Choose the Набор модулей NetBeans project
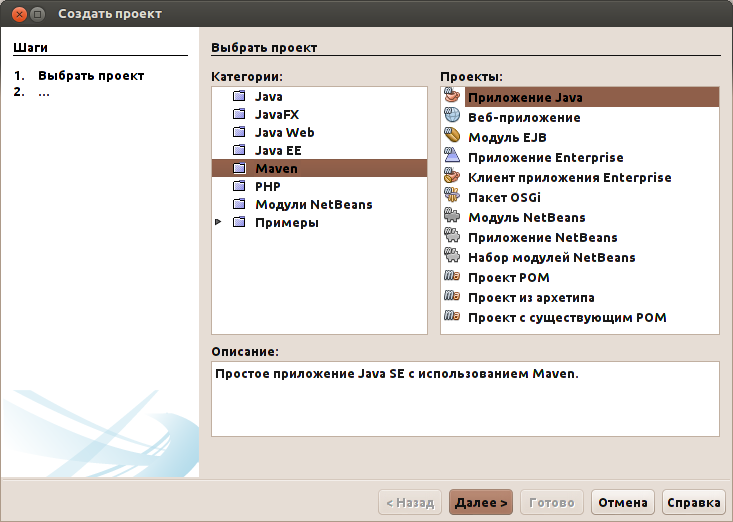Screen dimensions: 733x522 click(552, 258)
